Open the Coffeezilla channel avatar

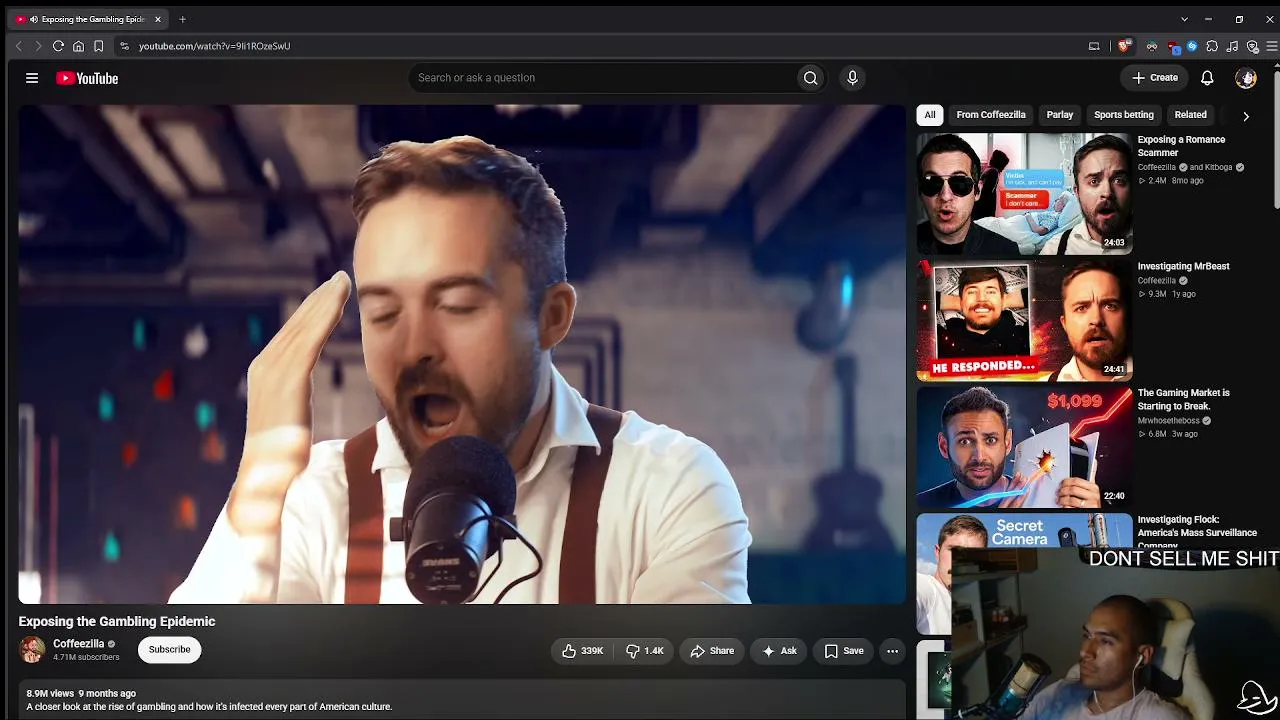[33, 650]
